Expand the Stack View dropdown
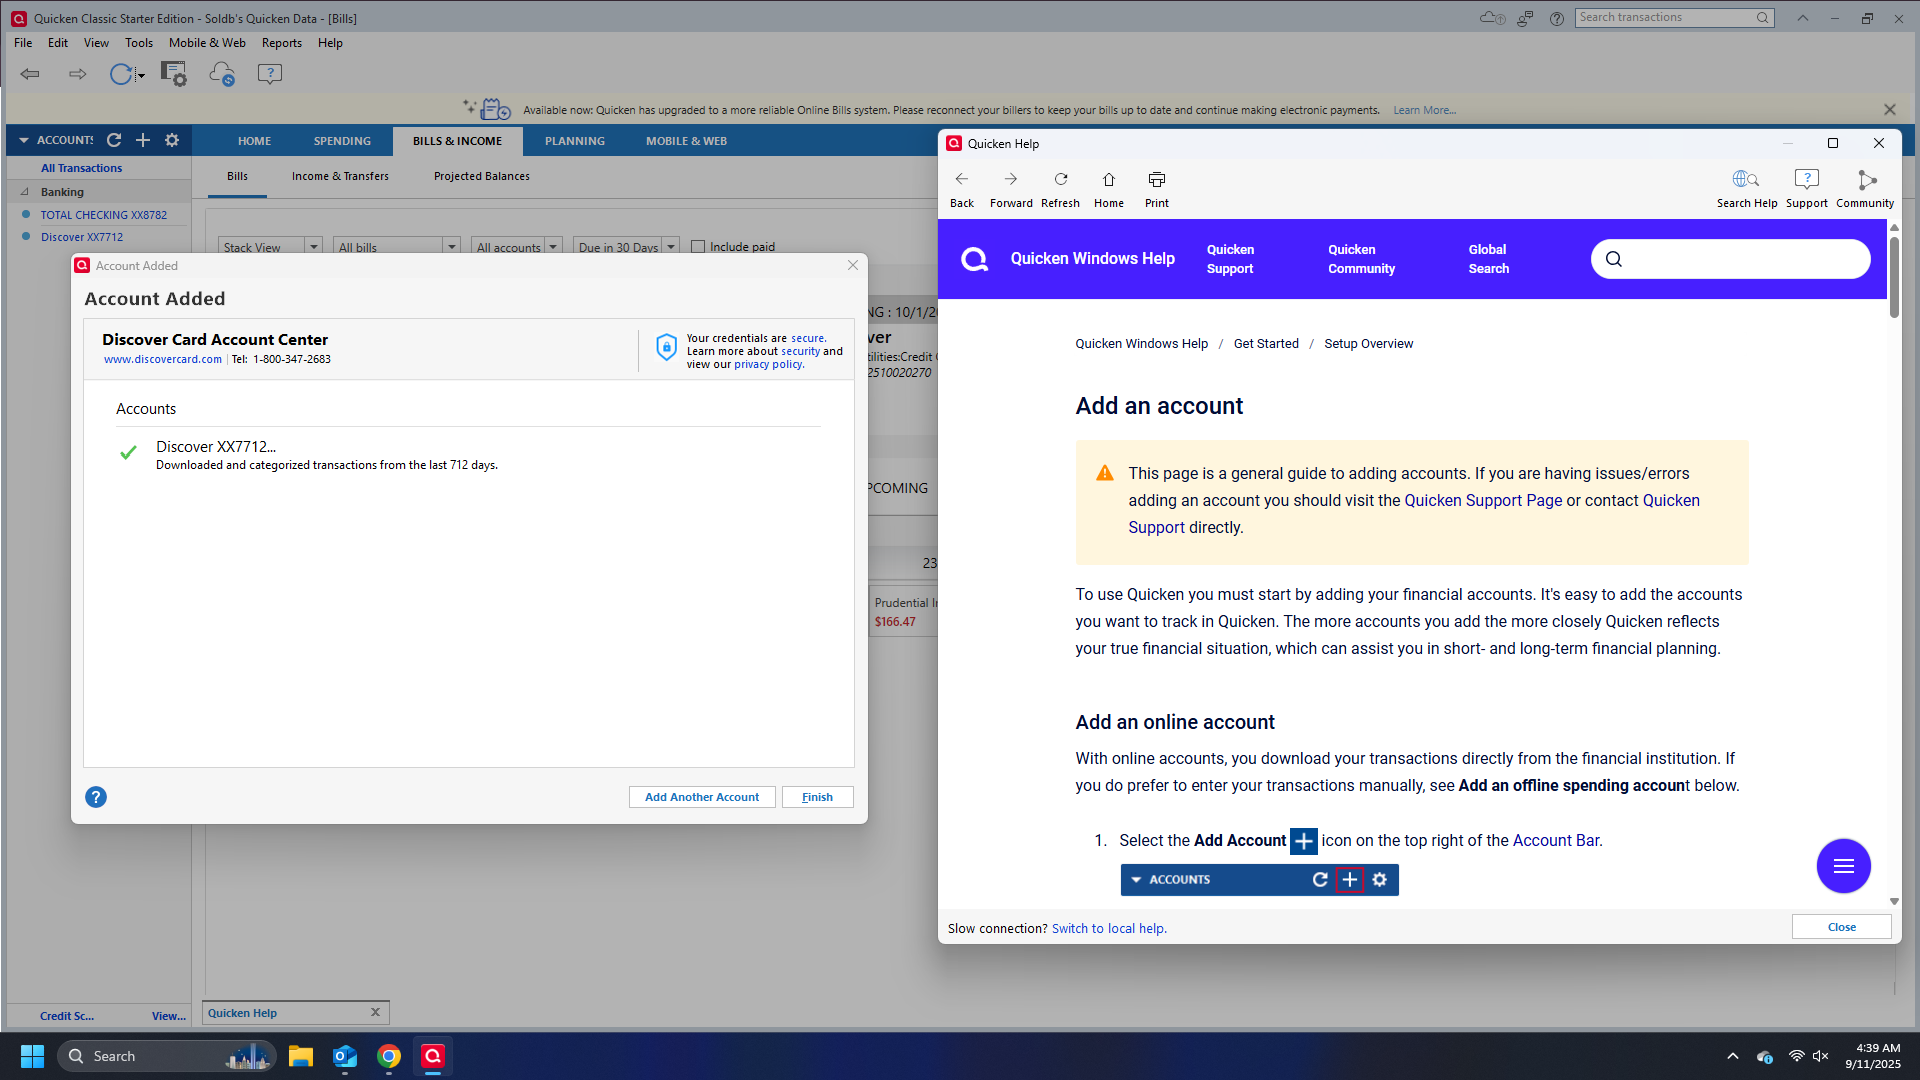 (314, 247)
